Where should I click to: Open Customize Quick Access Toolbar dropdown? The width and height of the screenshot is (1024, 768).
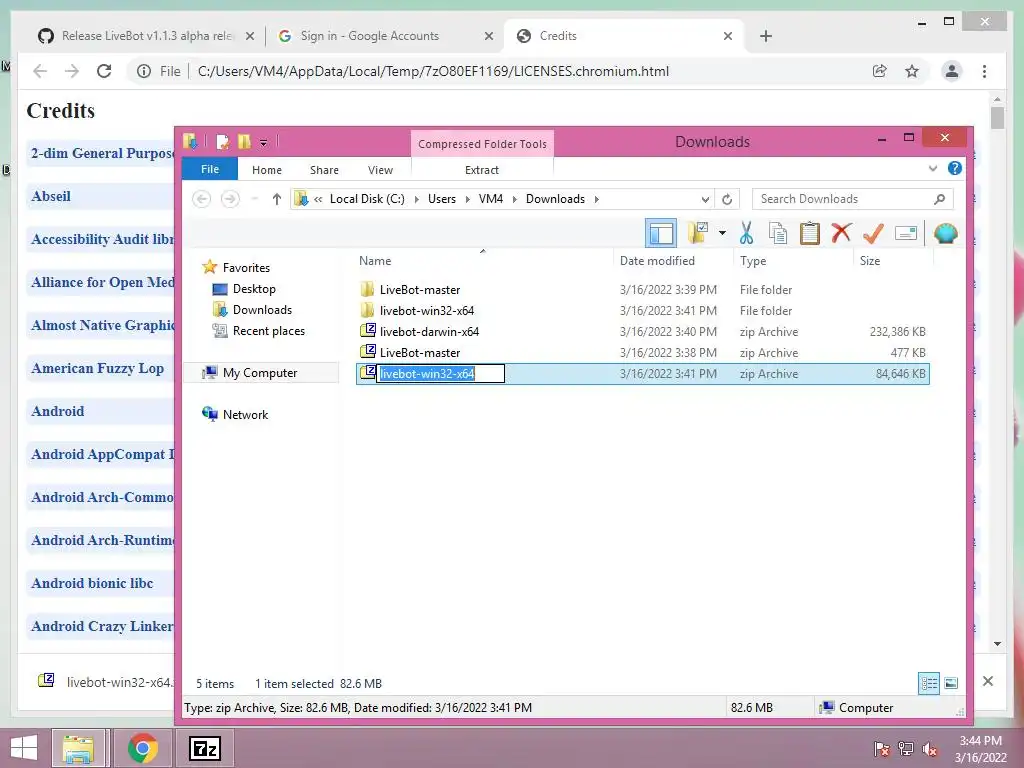coord(263,142)
